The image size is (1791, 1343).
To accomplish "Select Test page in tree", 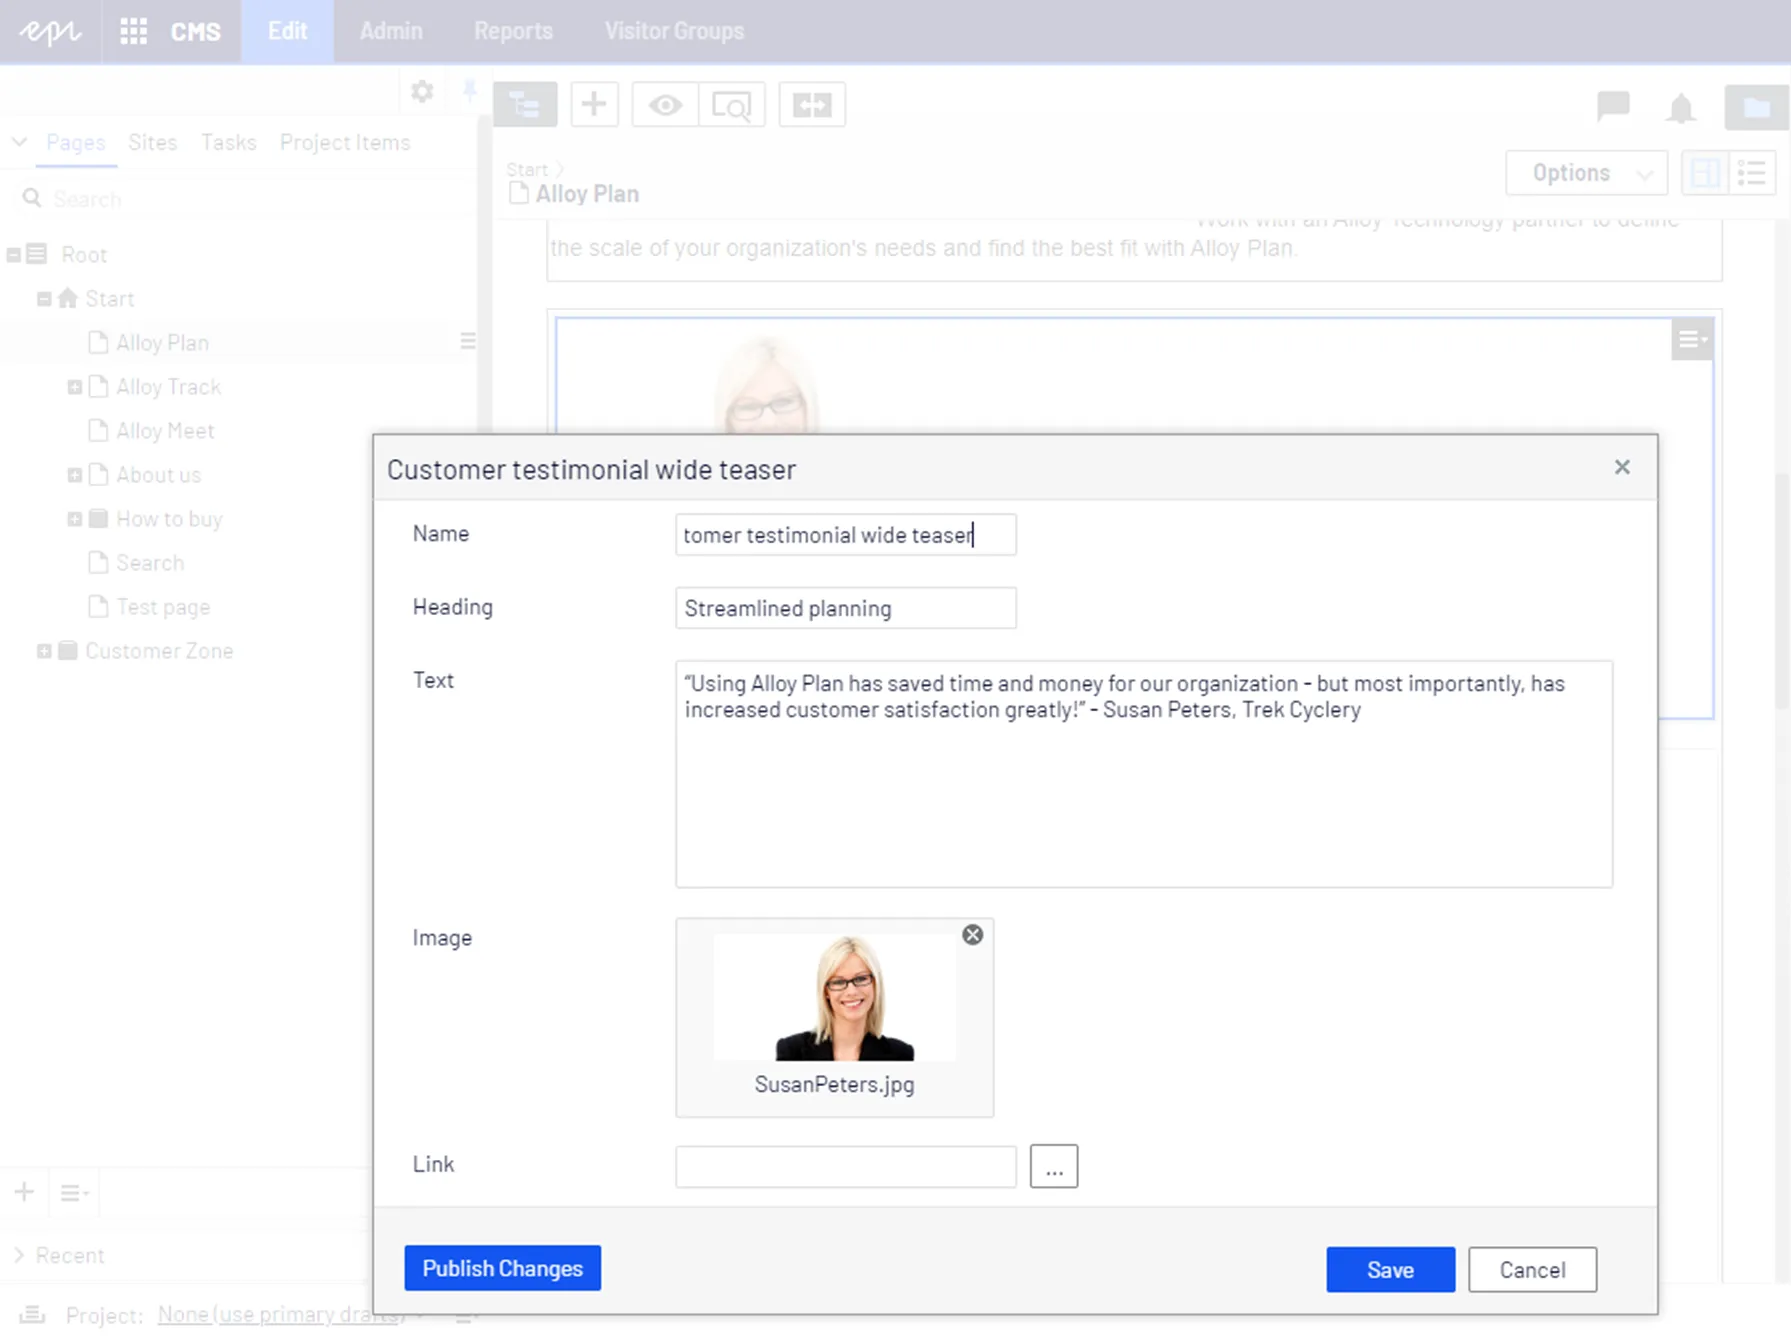I will pos(163,607).
